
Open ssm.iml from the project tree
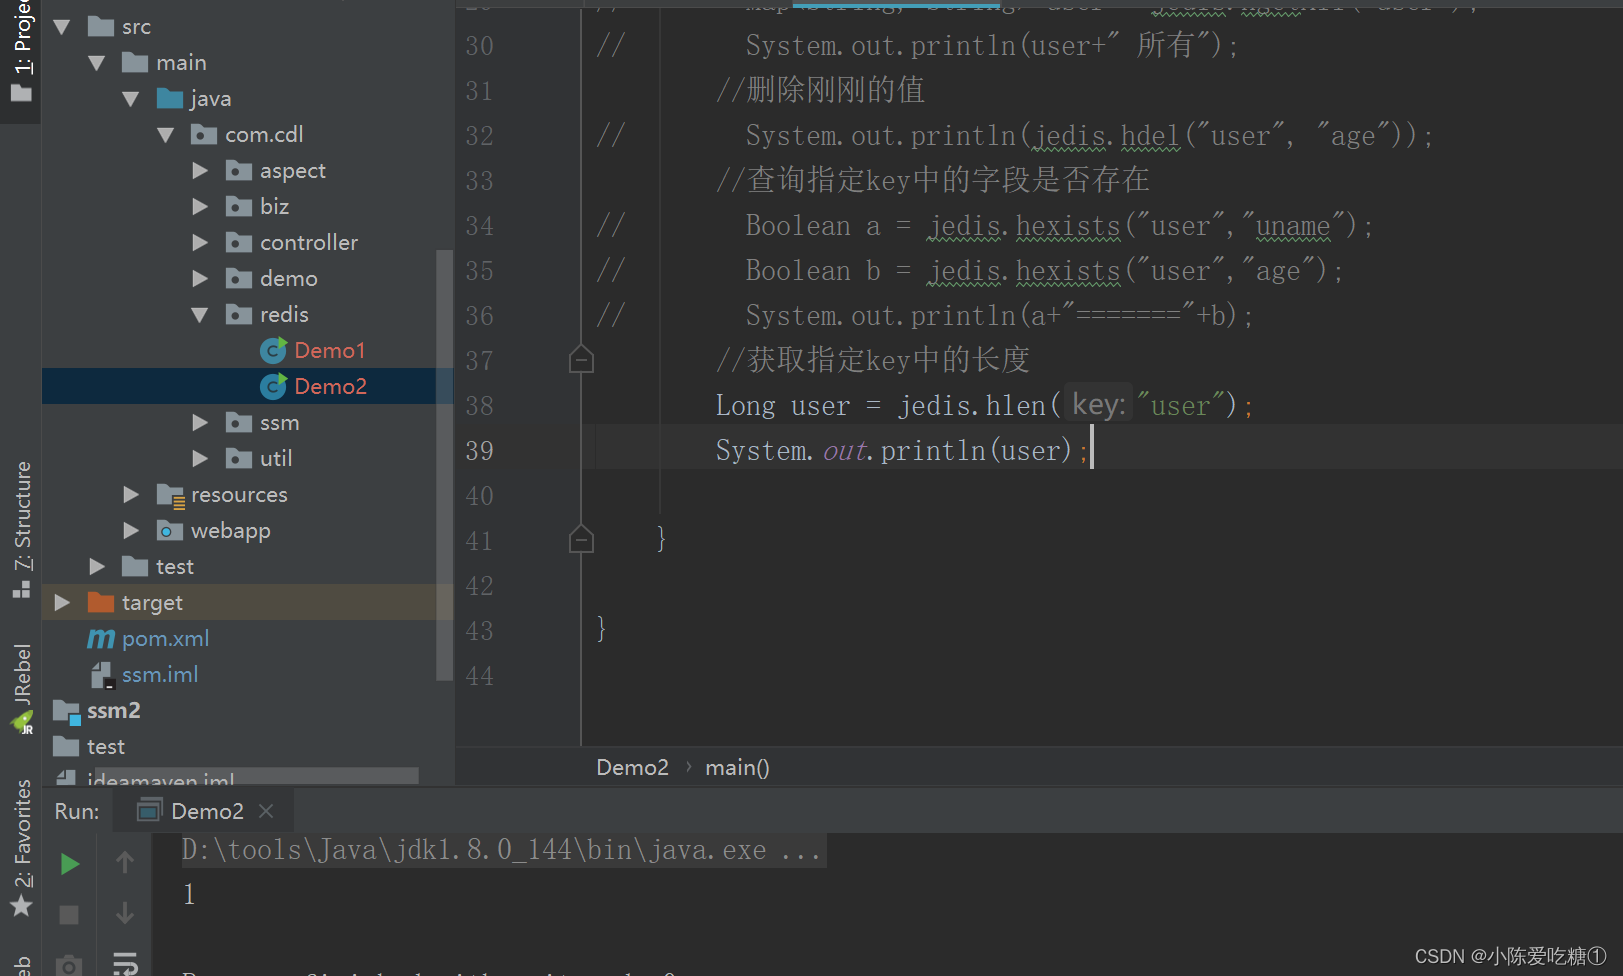[160, 674]
